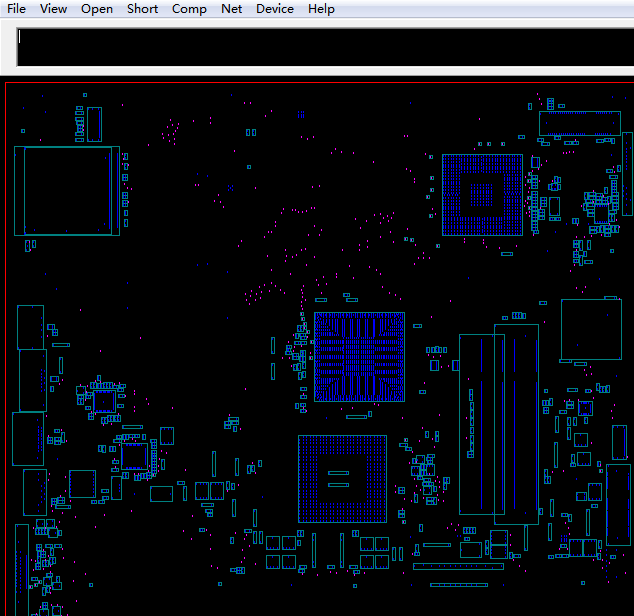Open the Help menu
Screen dimensions: 634x616
coord(321,8)
